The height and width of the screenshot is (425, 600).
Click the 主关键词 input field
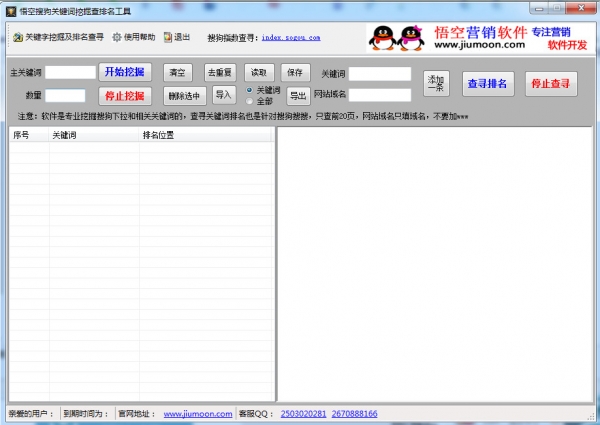70,72
